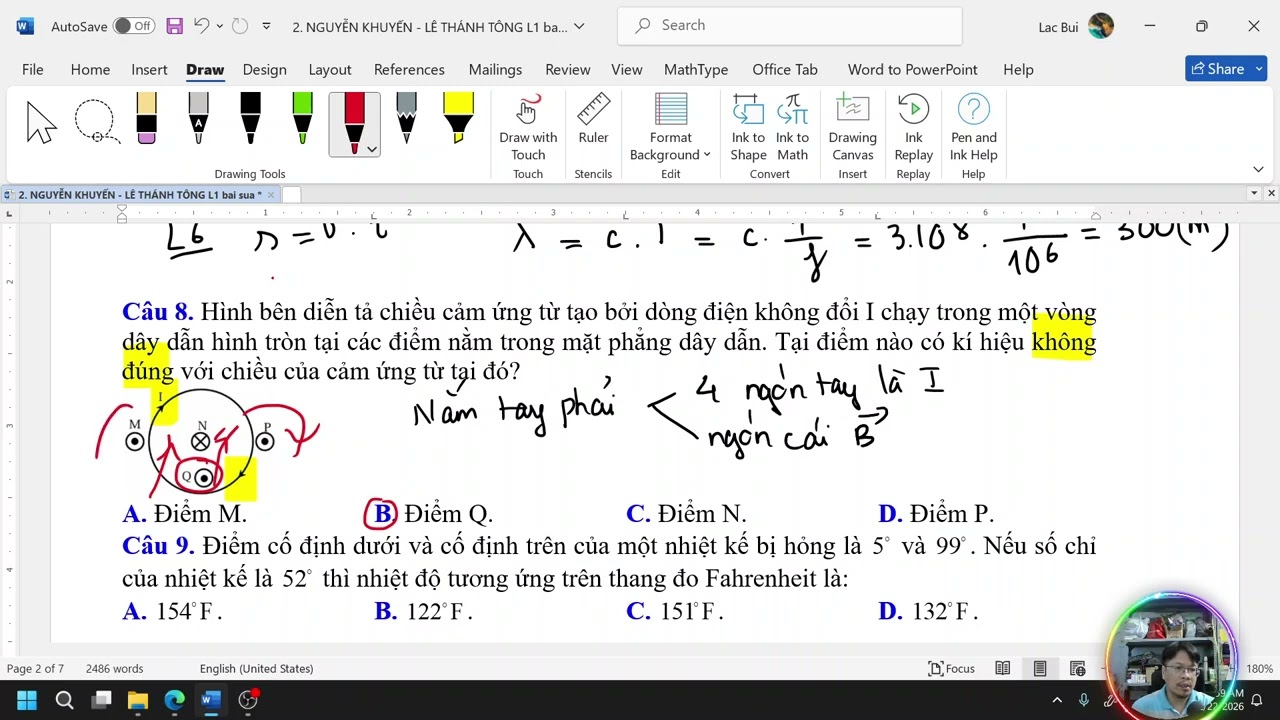
Task: Open Word to PowerPoint tab
Action: (913, 69)
